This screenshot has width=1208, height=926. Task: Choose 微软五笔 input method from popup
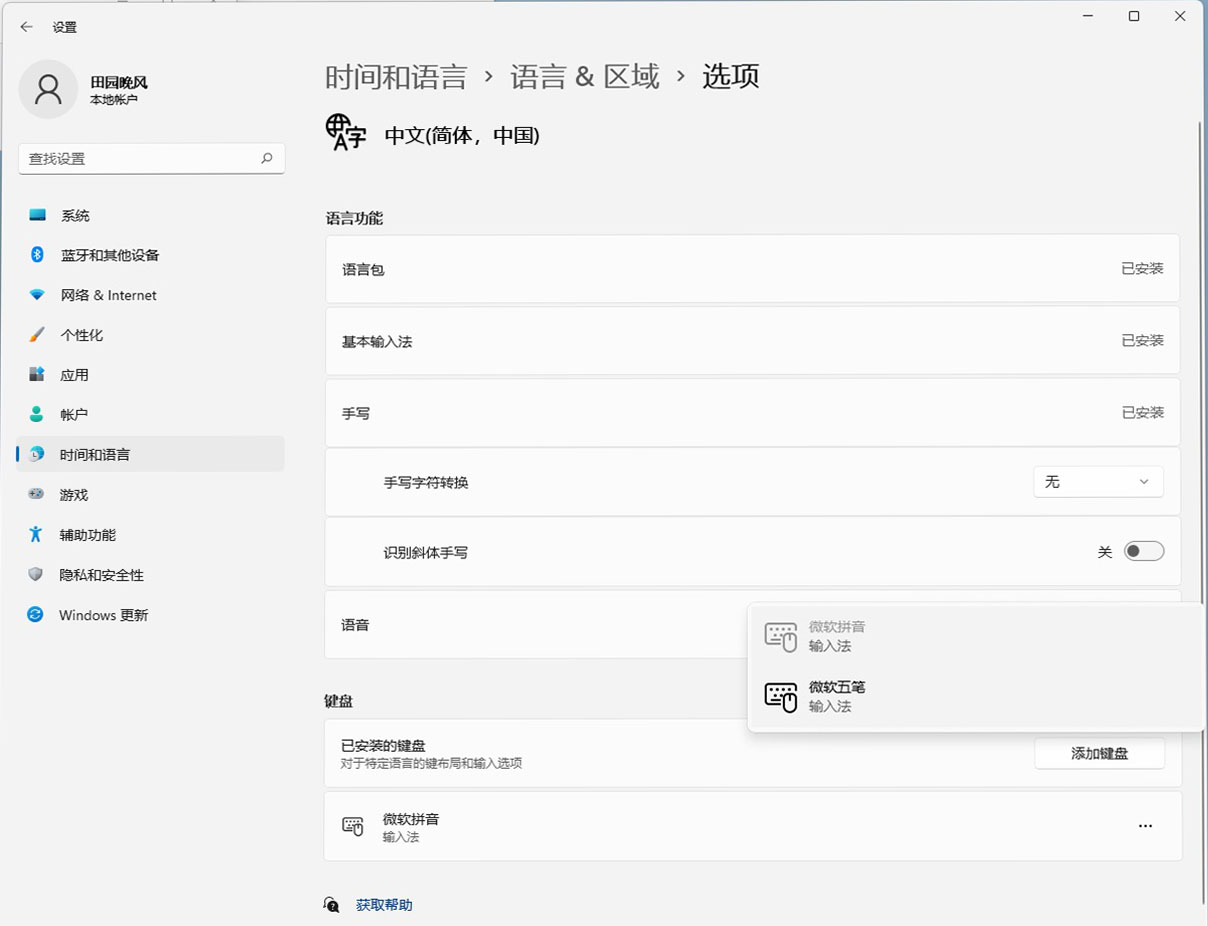point(837,696)
